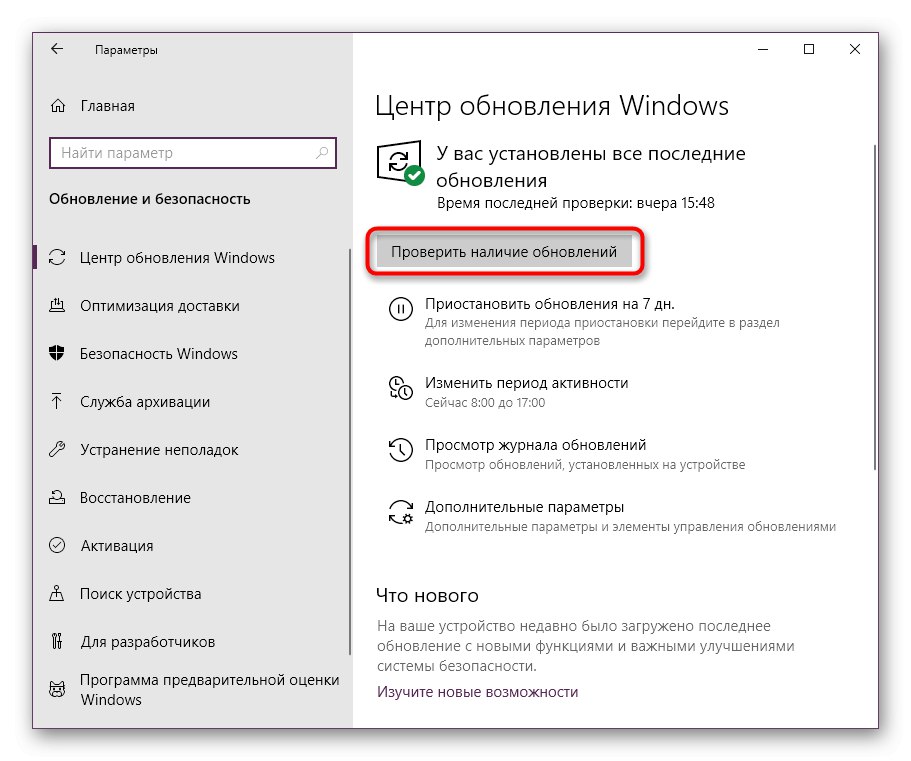Click the update status icon with green checkmark
Viewport: 911px width, 761px height.
(400, 163)
